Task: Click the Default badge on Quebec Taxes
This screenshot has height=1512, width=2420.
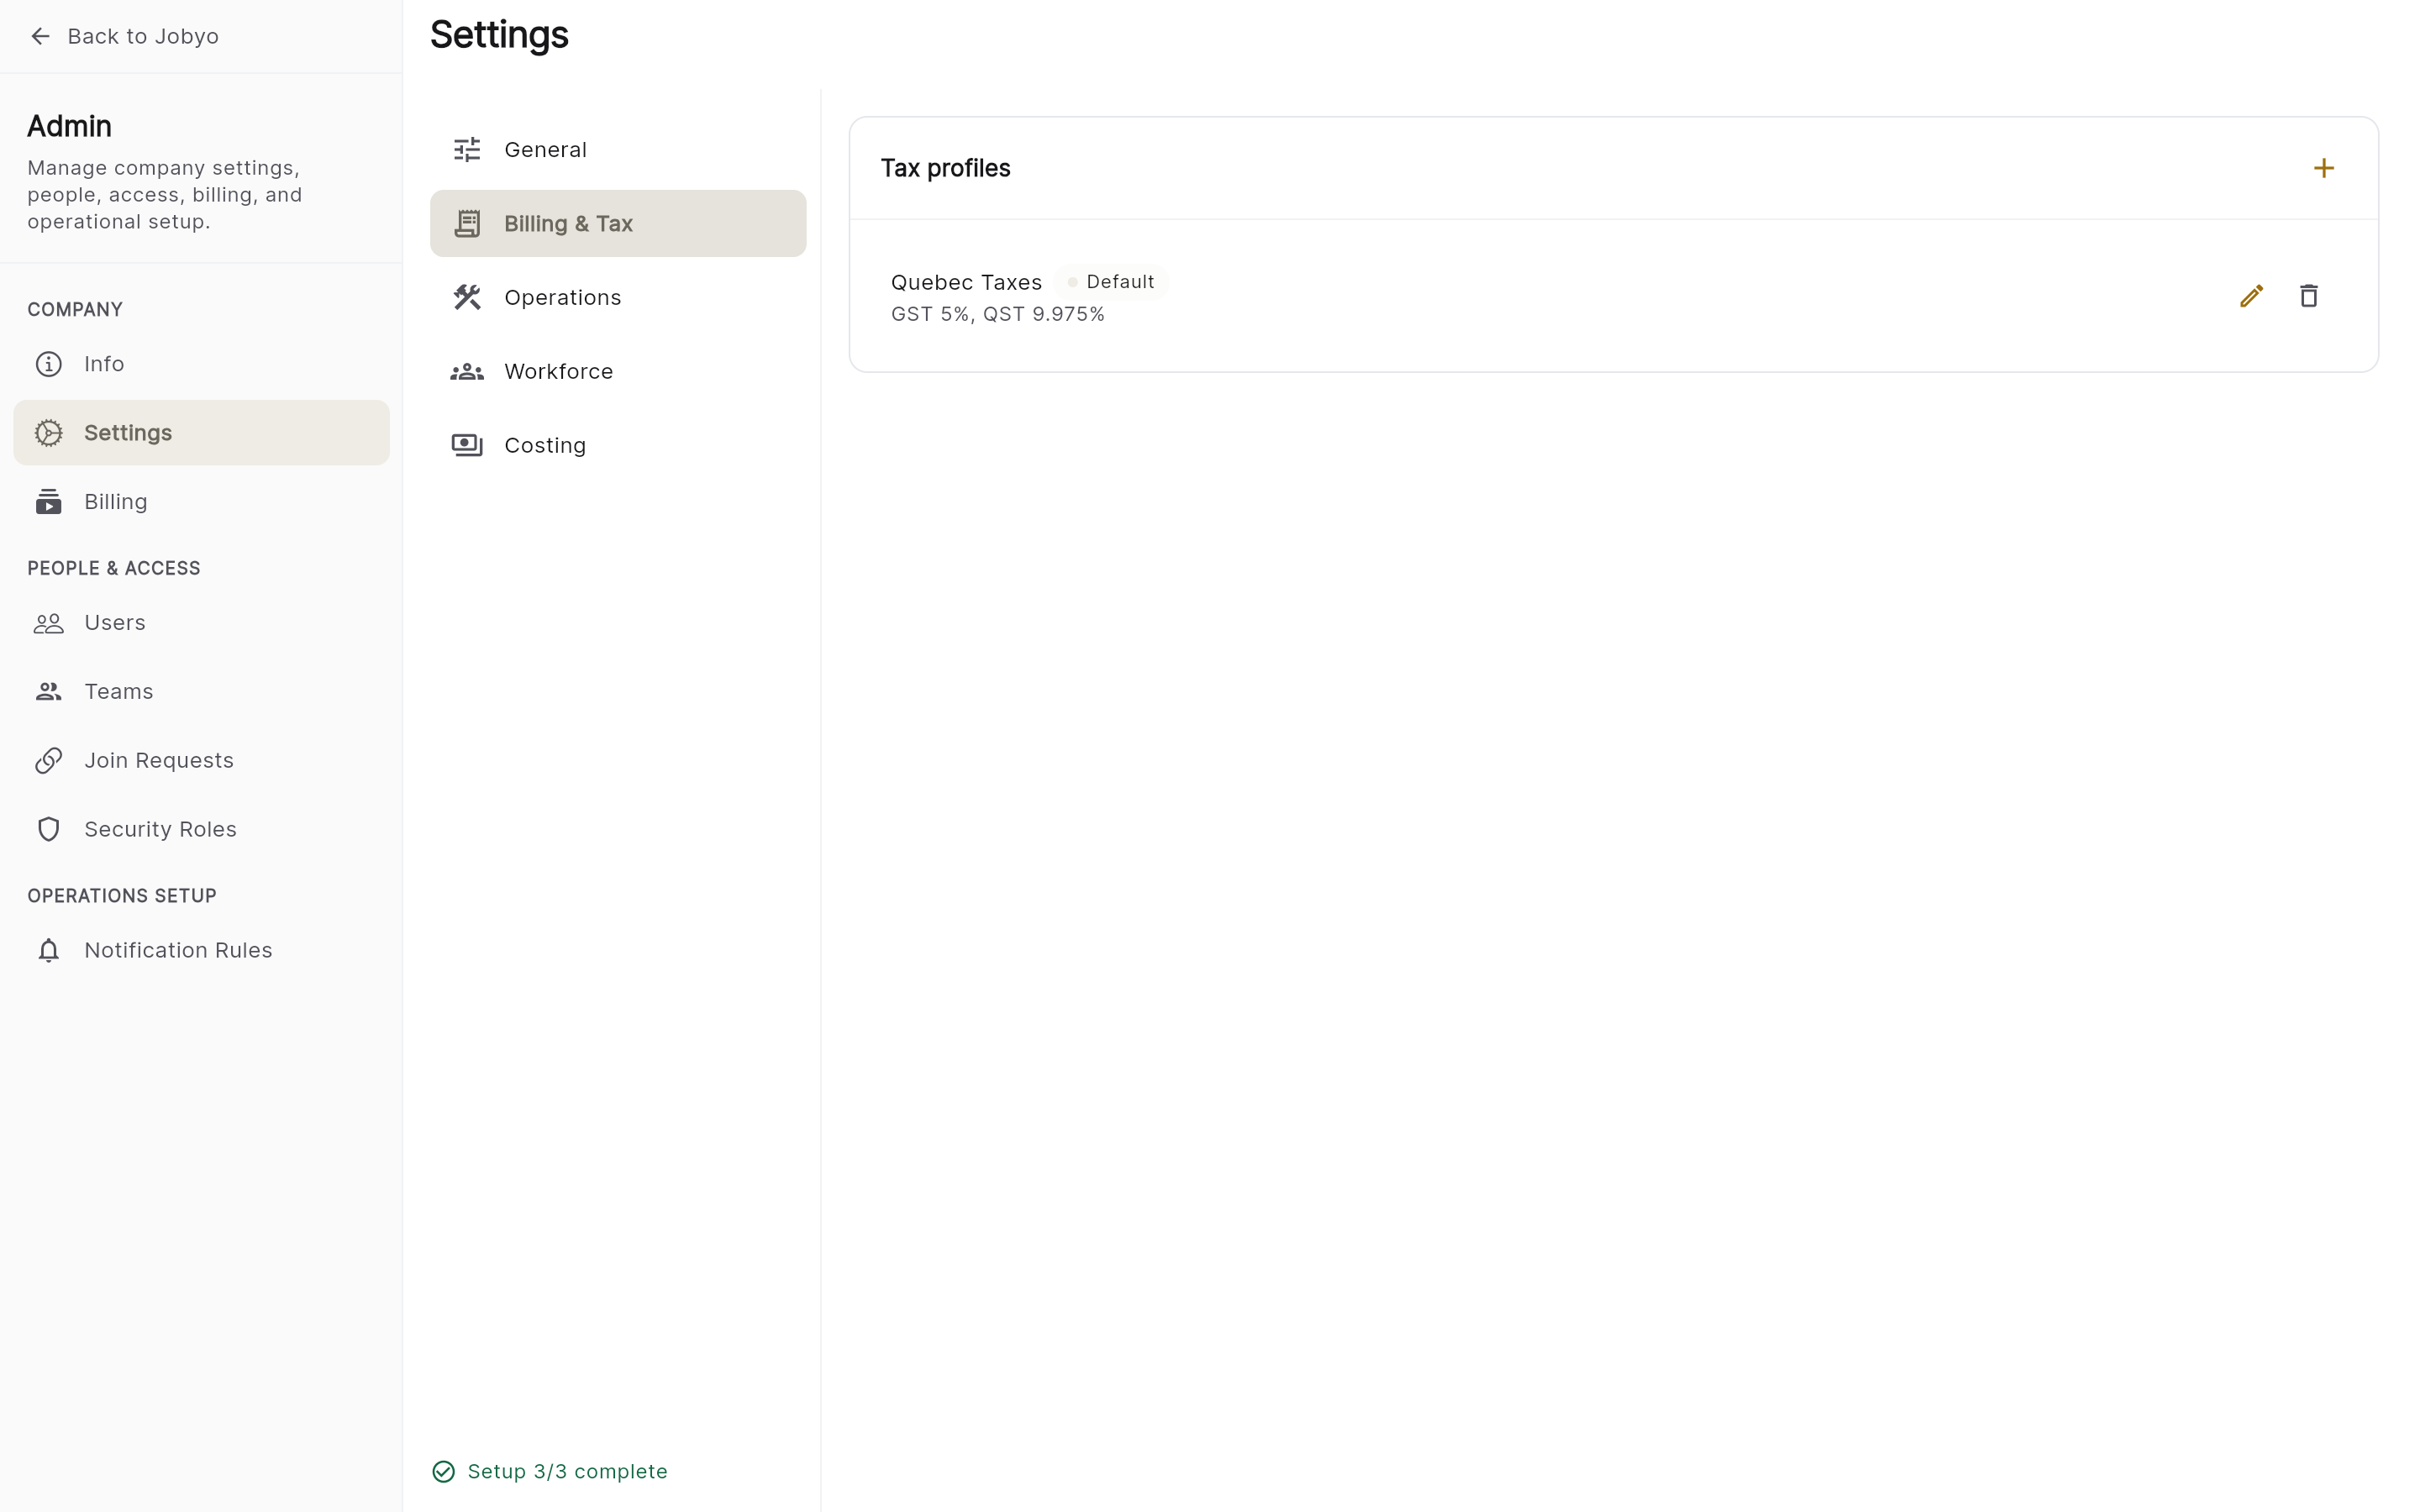Action: (x=1111, y=282)
